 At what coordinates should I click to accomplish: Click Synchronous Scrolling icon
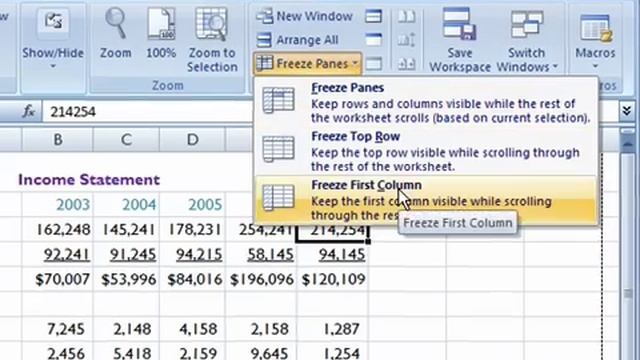(x=407, y=40)
